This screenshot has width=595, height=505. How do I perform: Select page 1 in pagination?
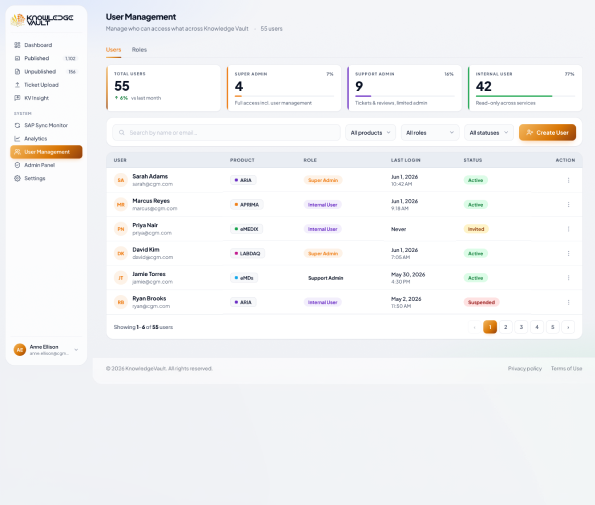[x=490, y=327]
